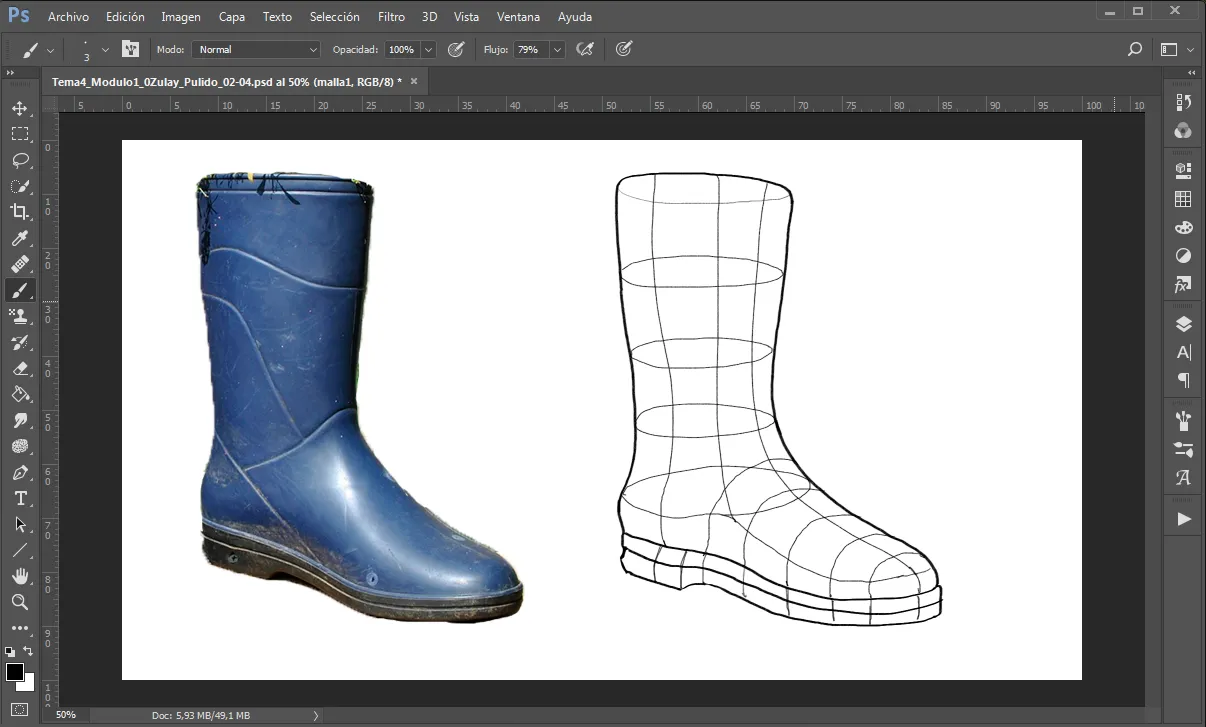Select the Eyedropper tool
Image resolution: width=1206 pixels, height=727 pixels.
pos(20,238)
